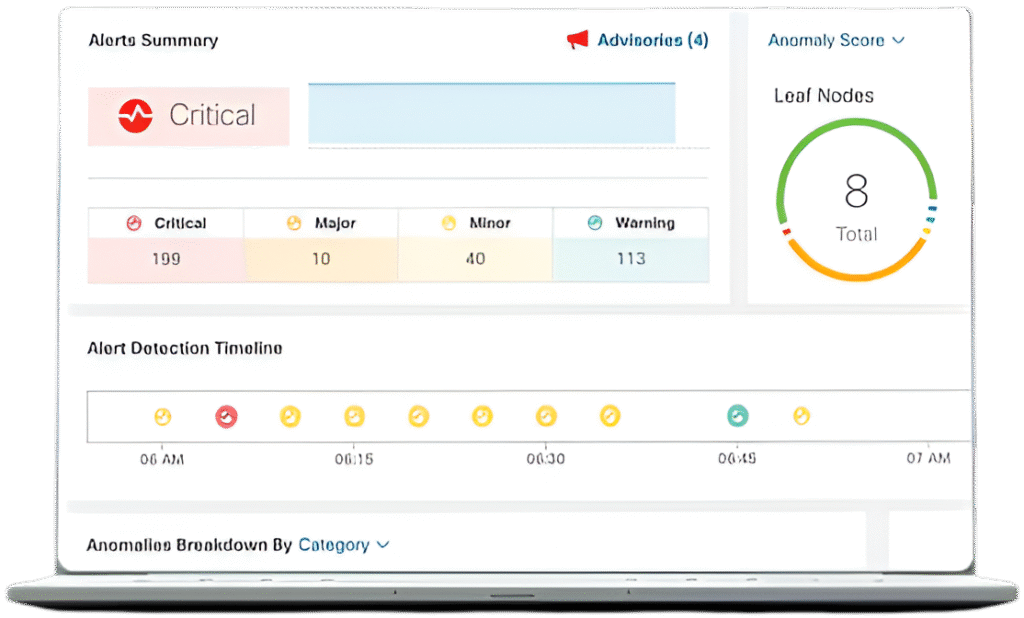Open the 10 major alerts count

coord(321,259)
